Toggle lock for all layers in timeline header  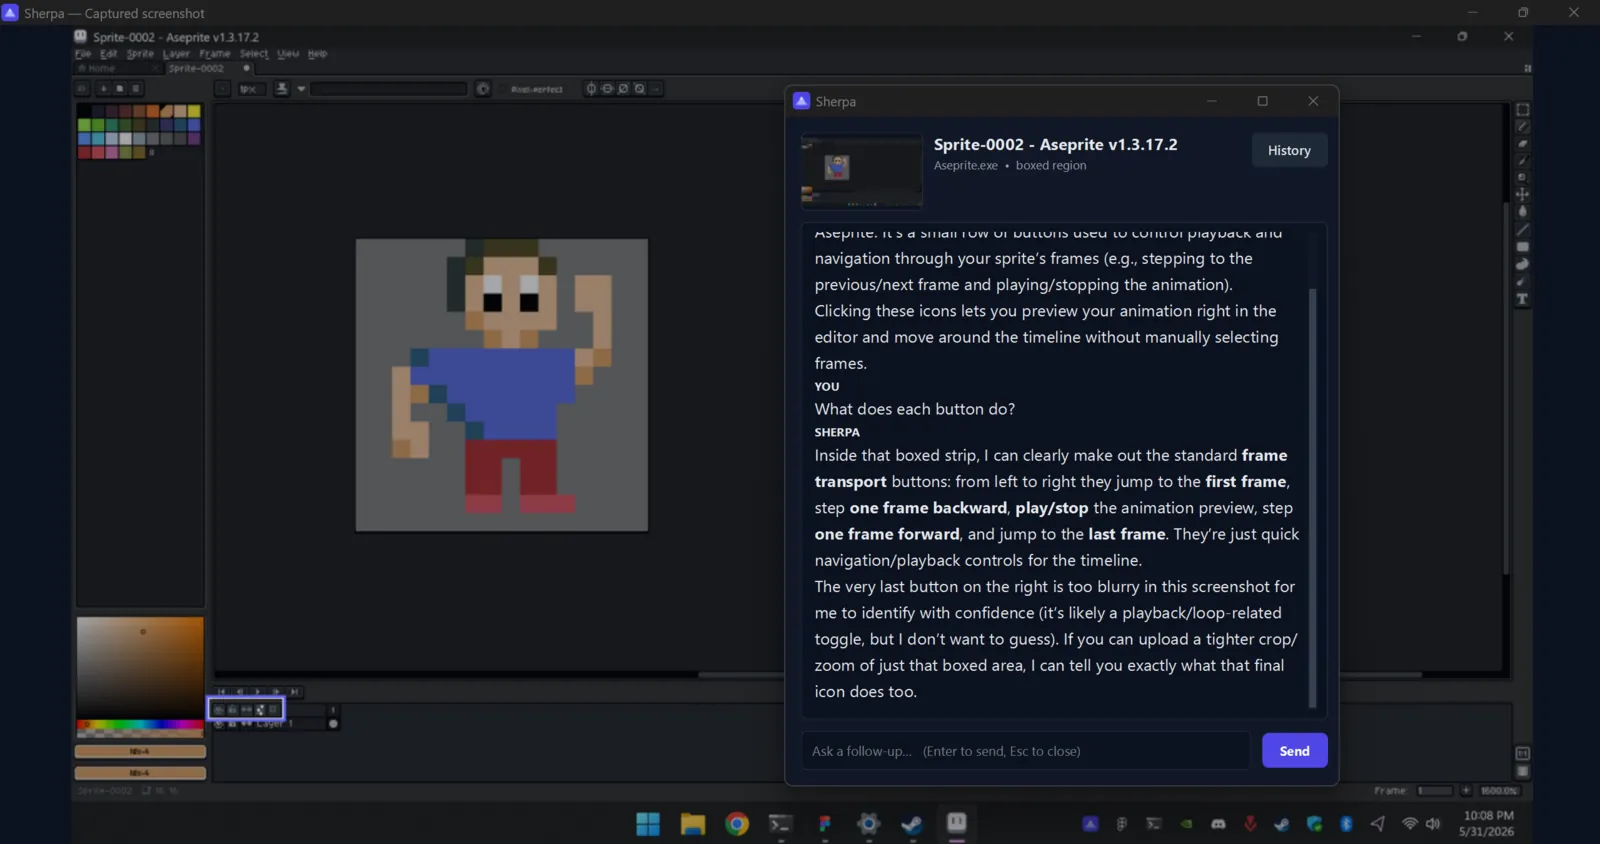click(232, 710)
